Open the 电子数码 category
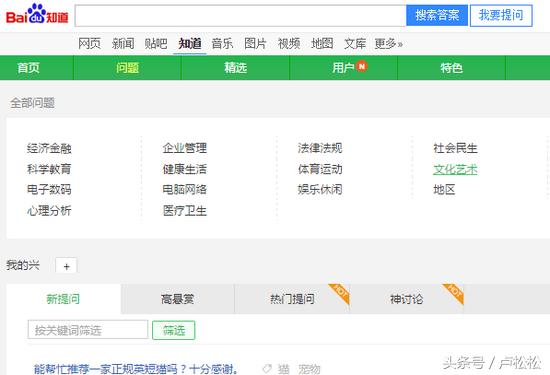 pos(49,189)
